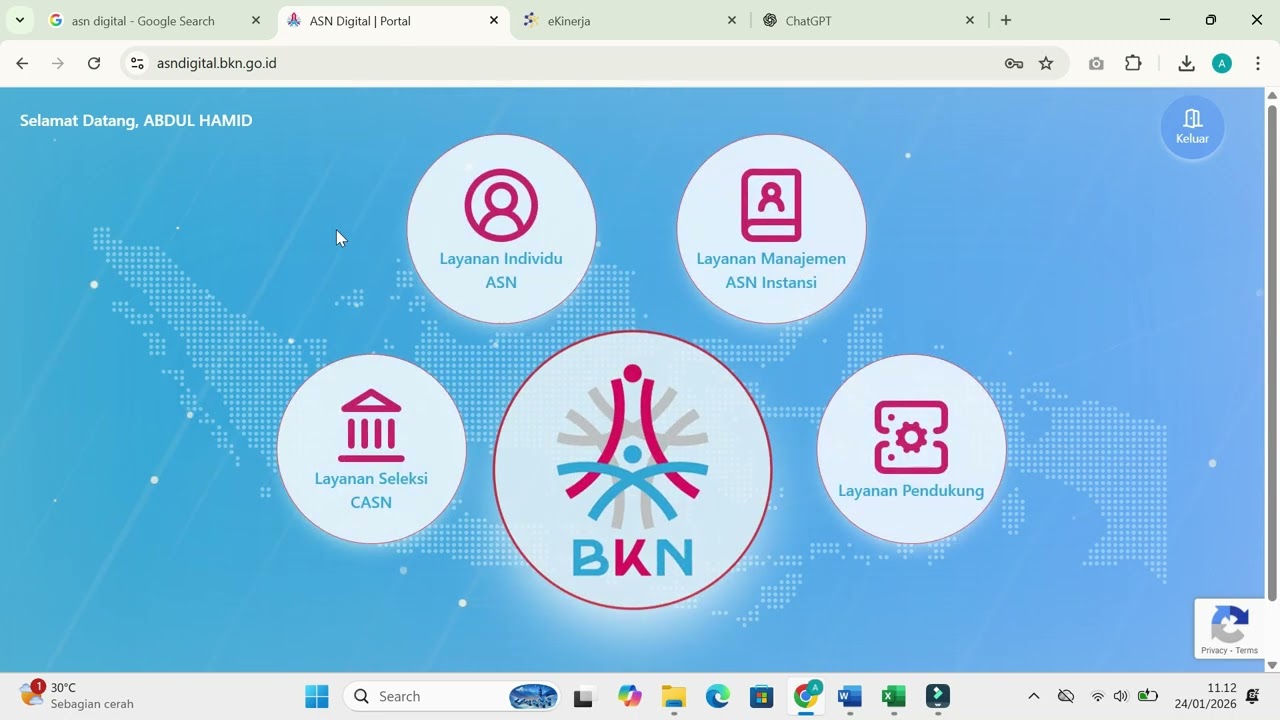Screen dimensions: 1280x720
Task: Bookmark this page with star
Action: [1046, 63]
